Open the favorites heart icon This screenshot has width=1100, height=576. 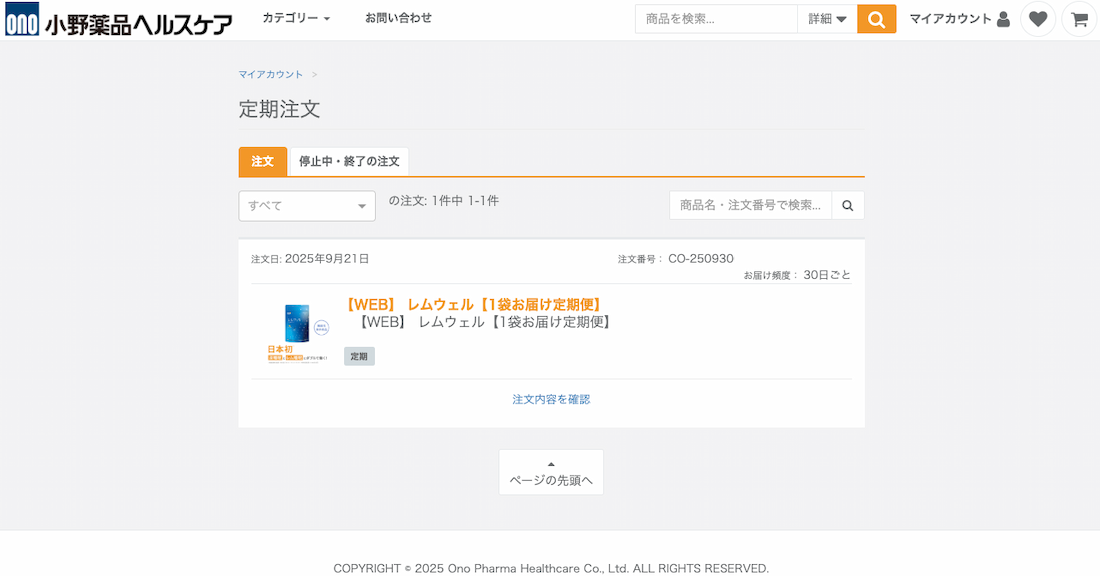[x=1038, y=19]
